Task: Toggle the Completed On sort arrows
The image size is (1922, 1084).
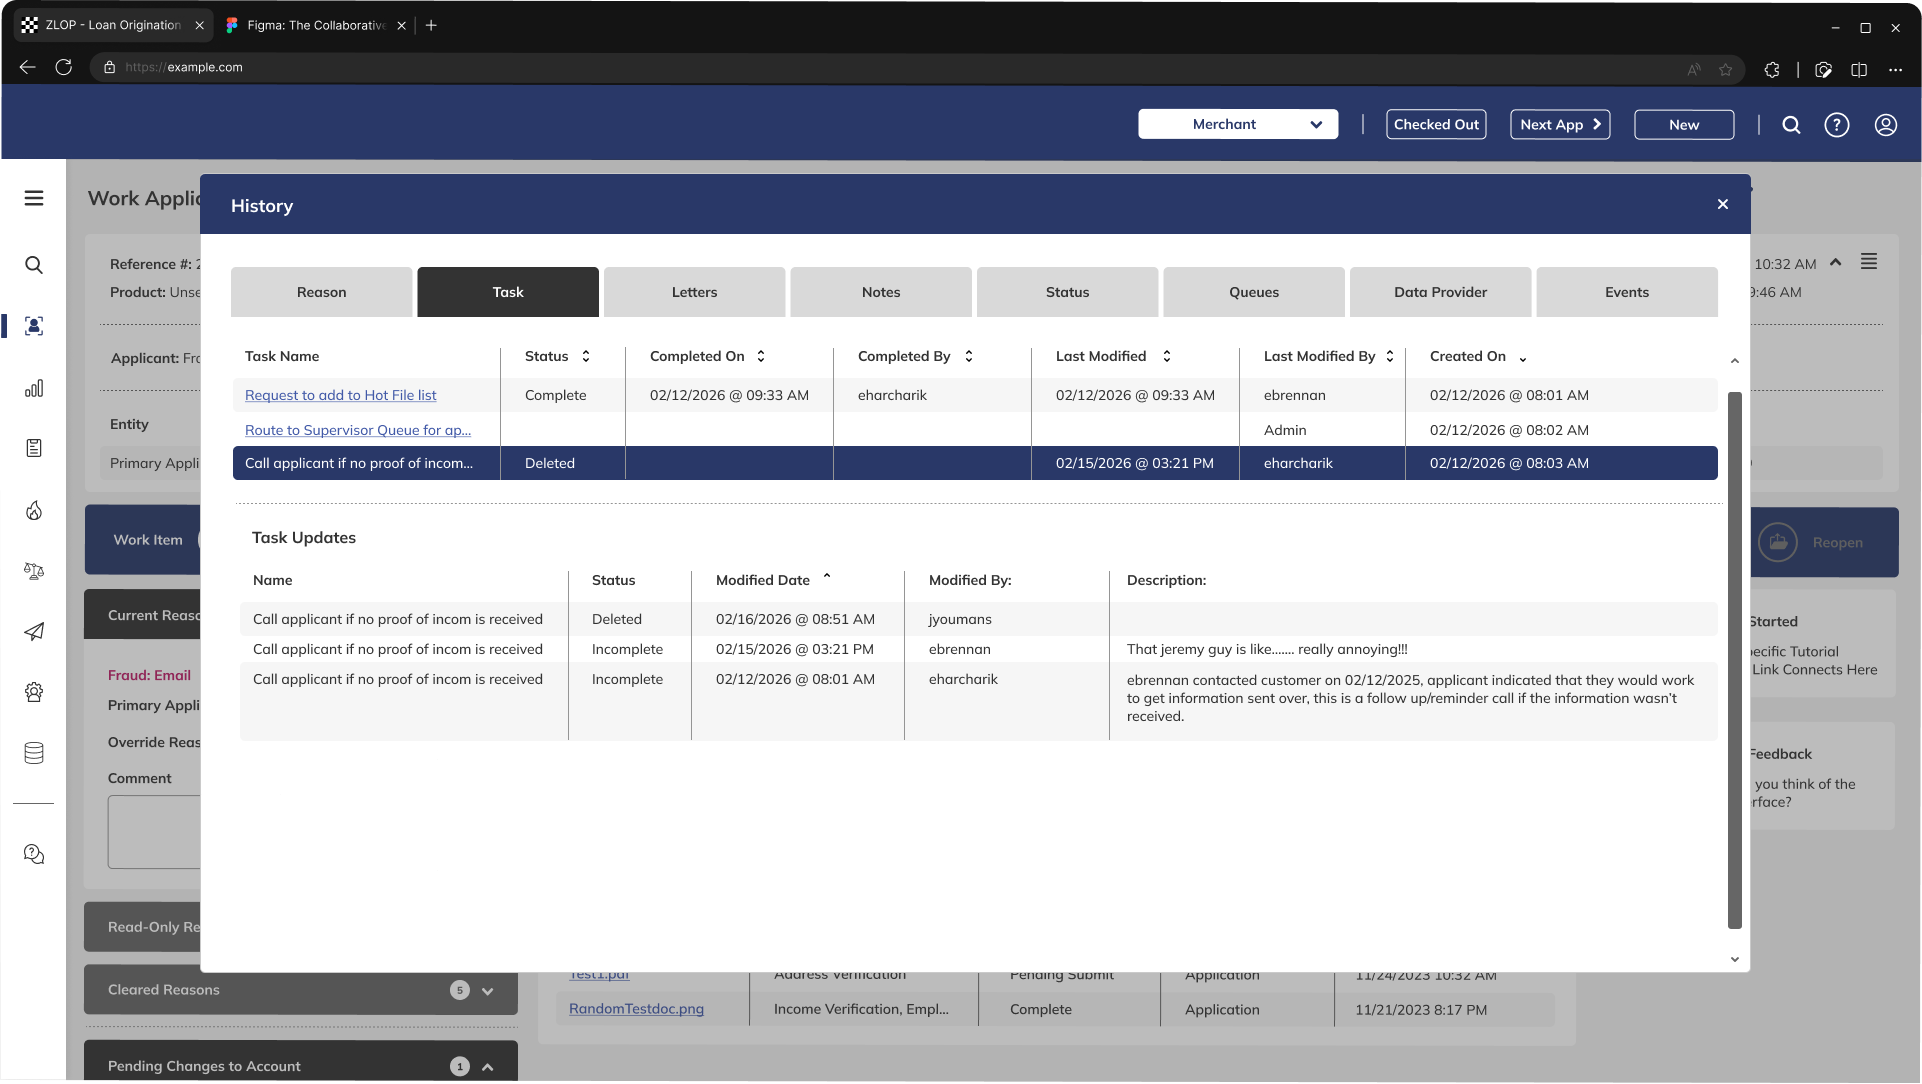Action: coord(761,356)
